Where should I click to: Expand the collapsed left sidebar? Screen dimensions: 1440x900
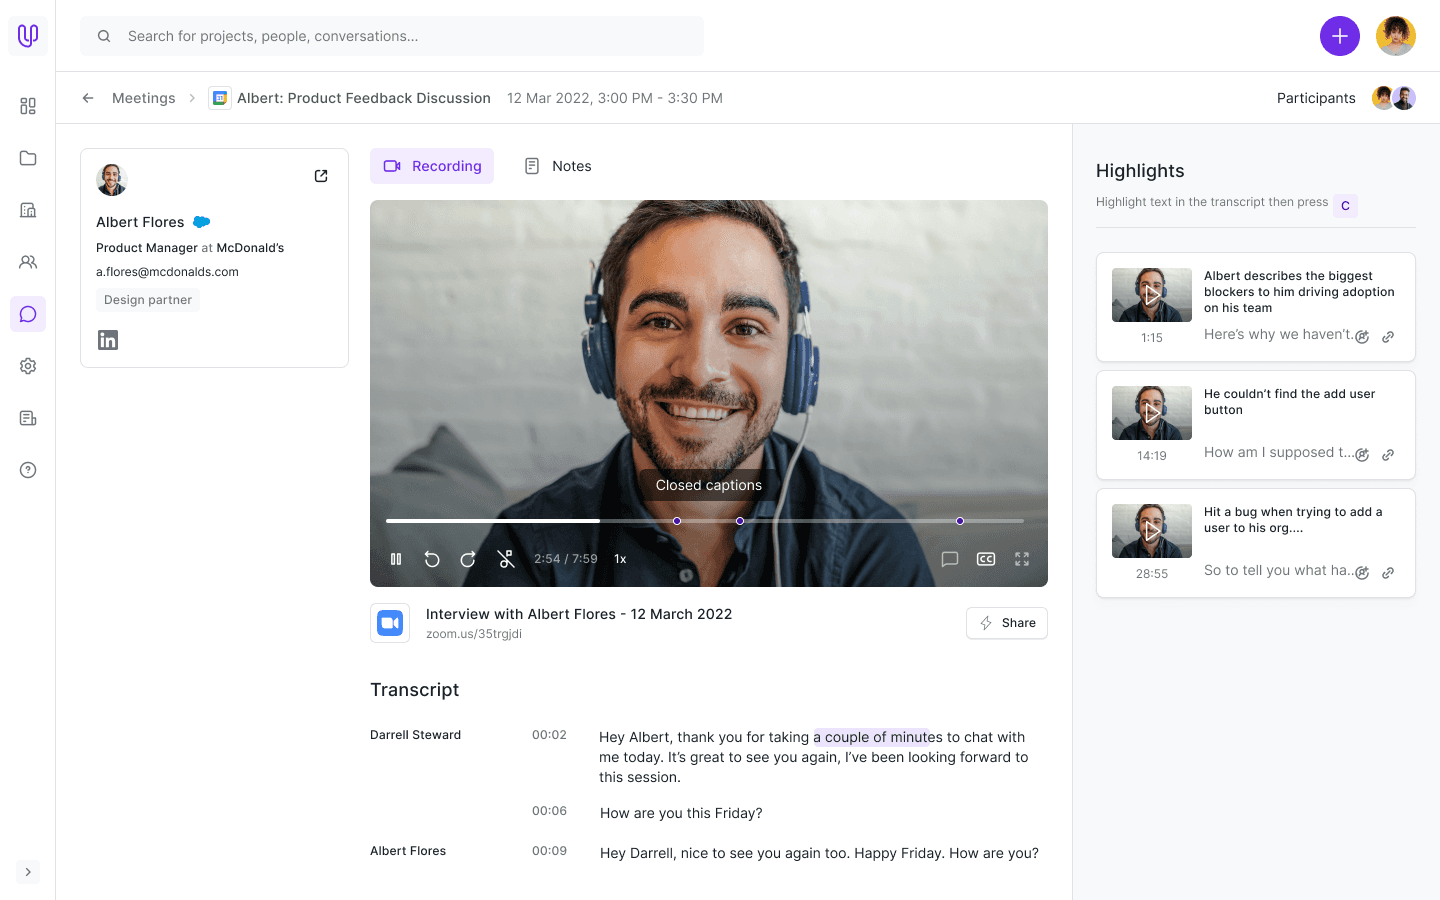tap(28, 872)
